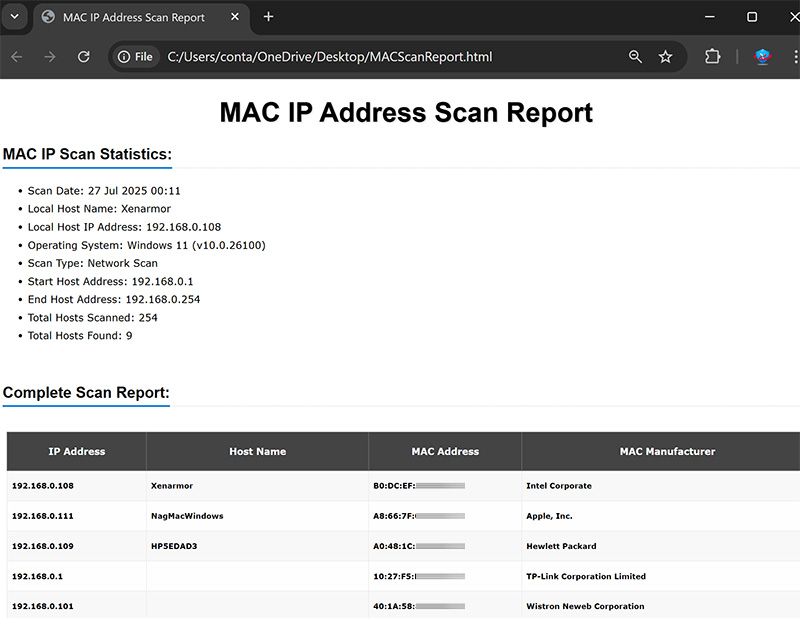Image resolution: width=800 pixels, height=618 pixels.
Task: Click the IP Address column header
Action: point(77,452)
